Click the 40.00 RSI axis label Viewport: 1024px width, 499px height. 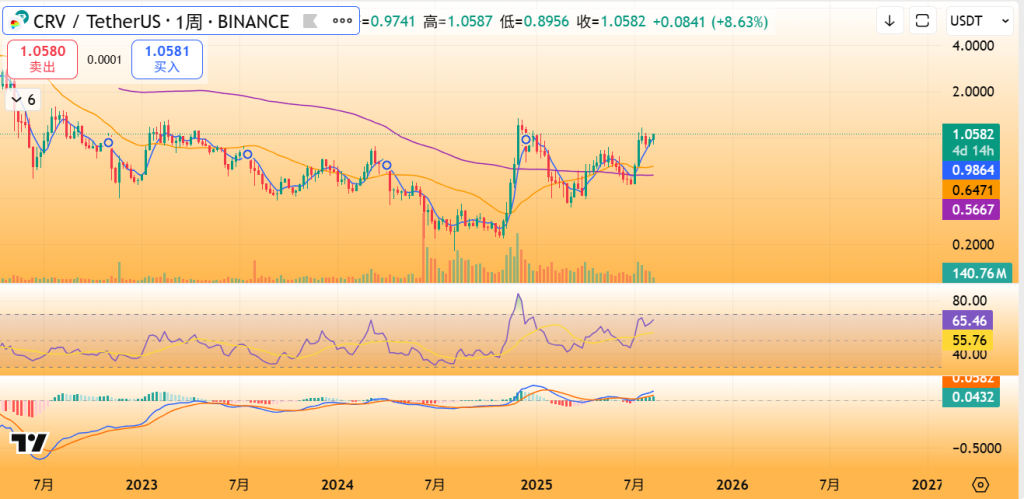click(970, 355)
